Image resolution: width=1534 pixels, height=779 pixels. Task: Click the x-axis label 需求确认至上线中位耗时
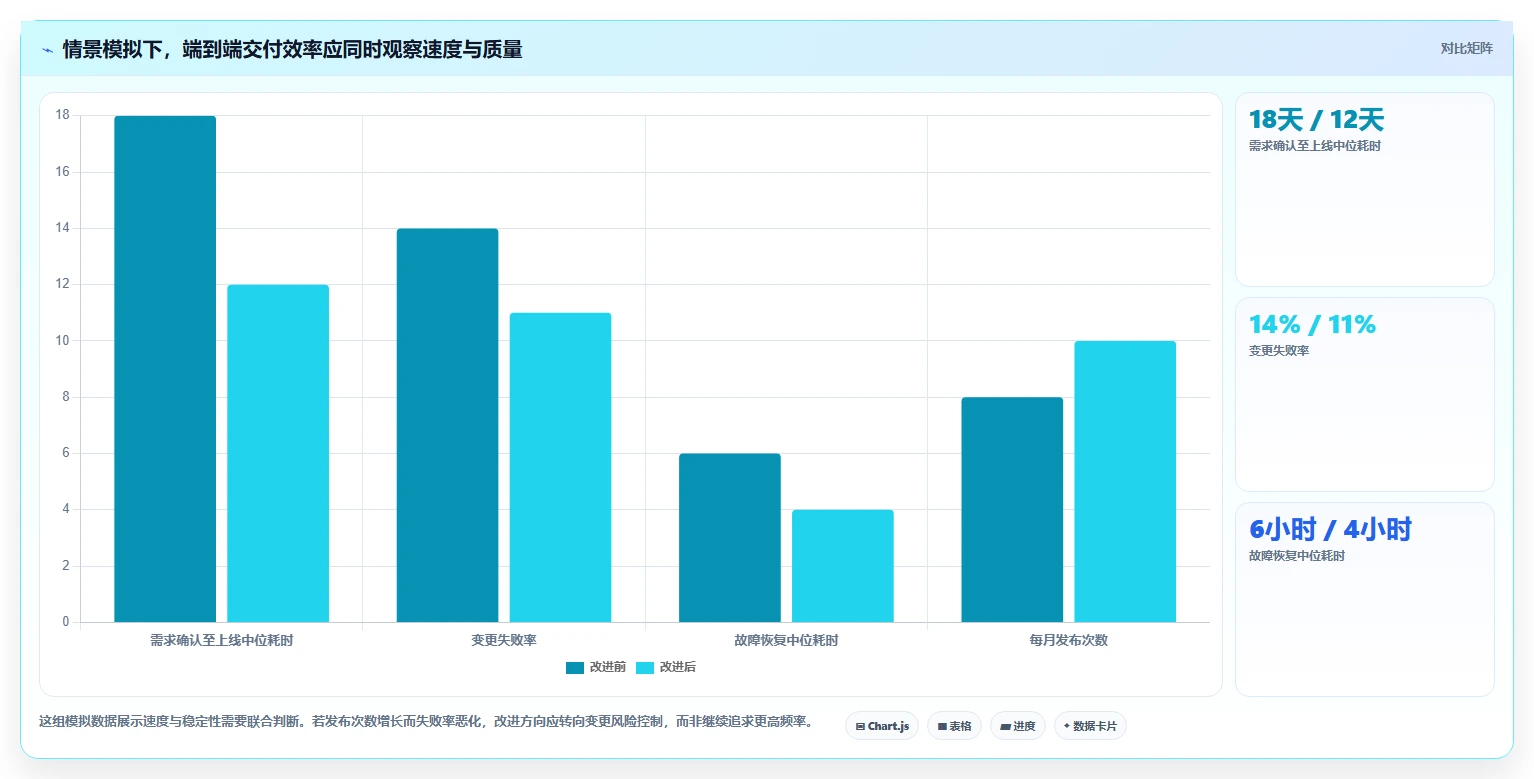coord(222,640)
